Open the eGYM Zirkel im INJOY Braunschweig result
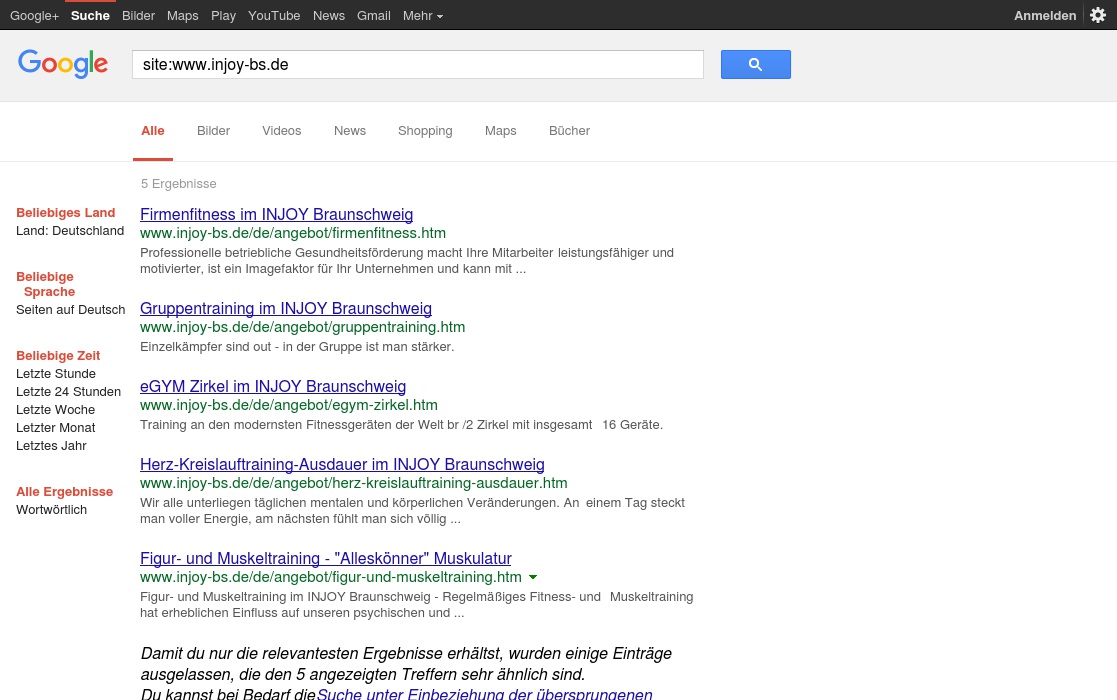This screenshot has width=1117, height=700. pyautogui.click(x=273, y=386)
